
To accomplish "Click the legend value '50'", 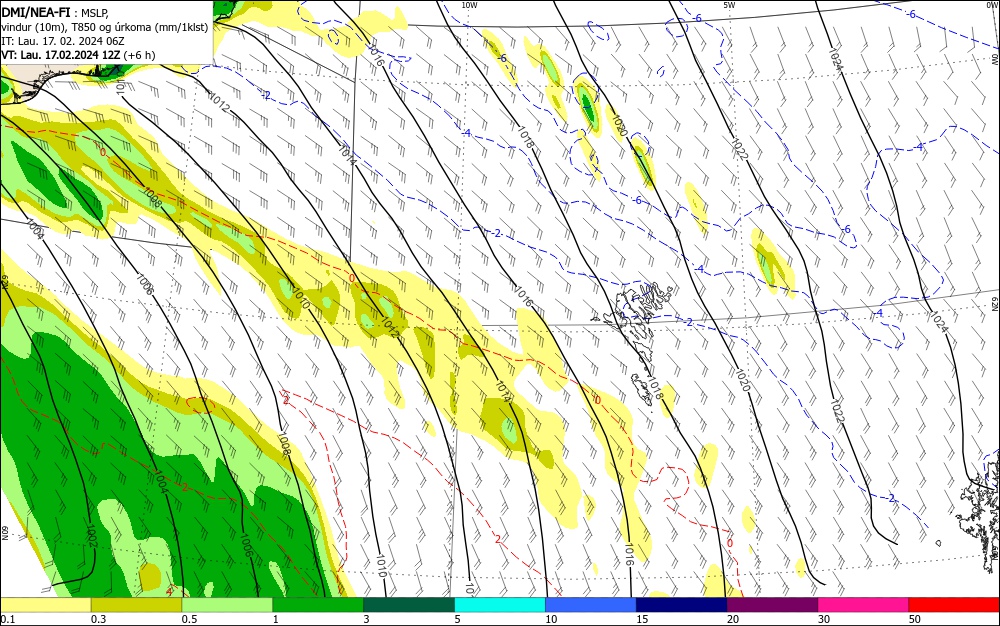I will [915, 619].
